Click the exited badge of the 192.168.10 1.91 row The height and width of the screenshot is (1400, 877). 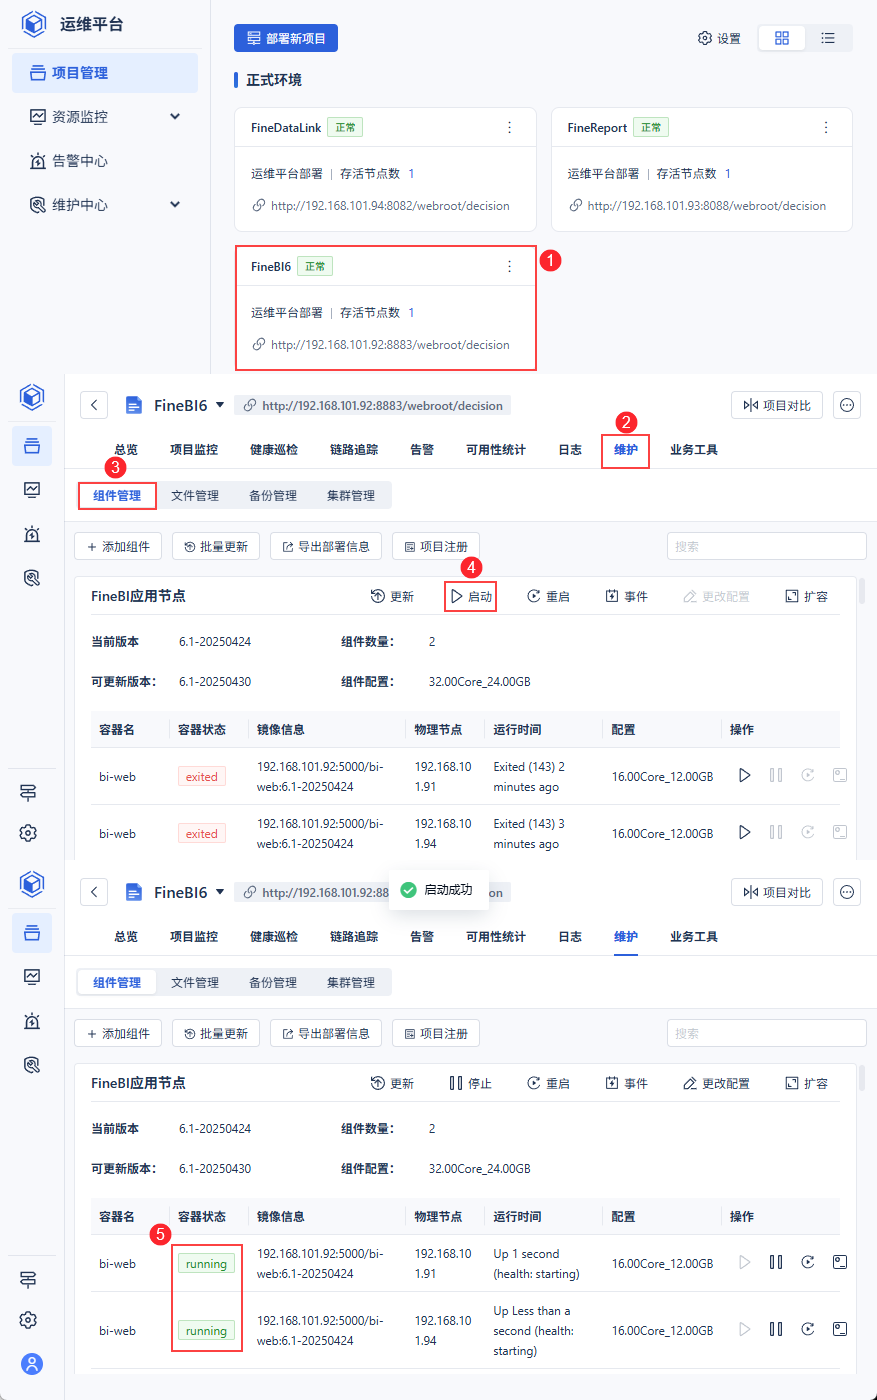202,777
